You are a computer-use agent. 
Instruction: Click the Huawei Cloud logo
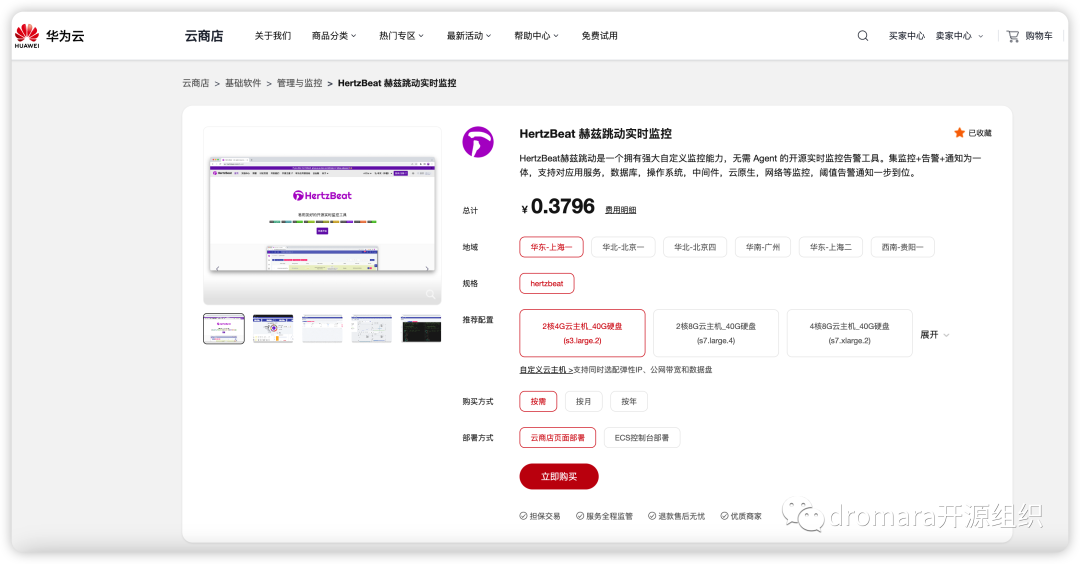point(49,36)
